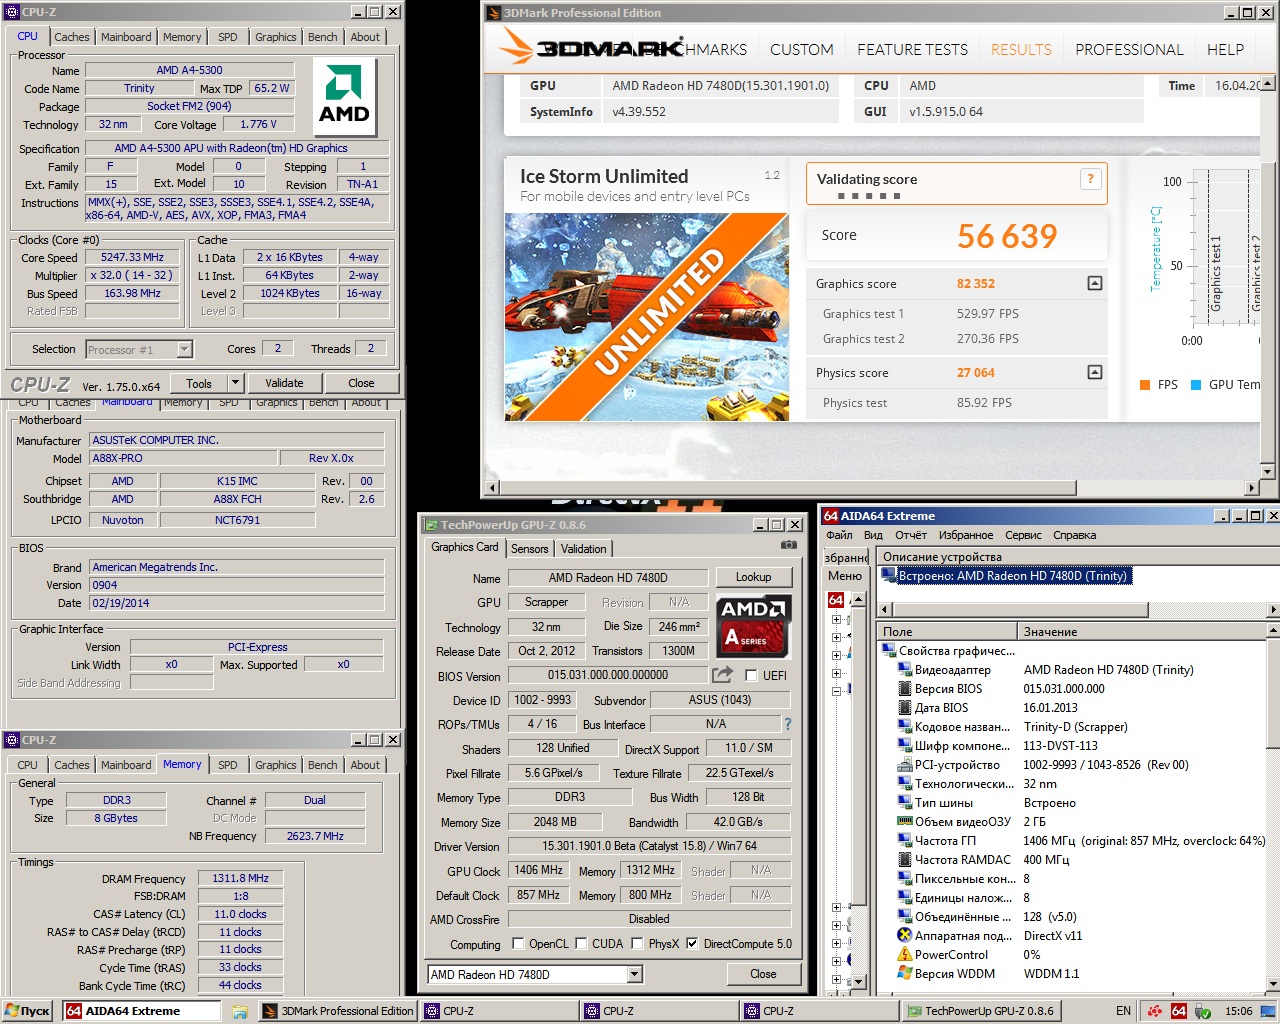Image resolution: width=1280 pixels, height=1024 pixels.
Task: Click the chip icon beside Версия BIOS
Action: click(905, 689)
